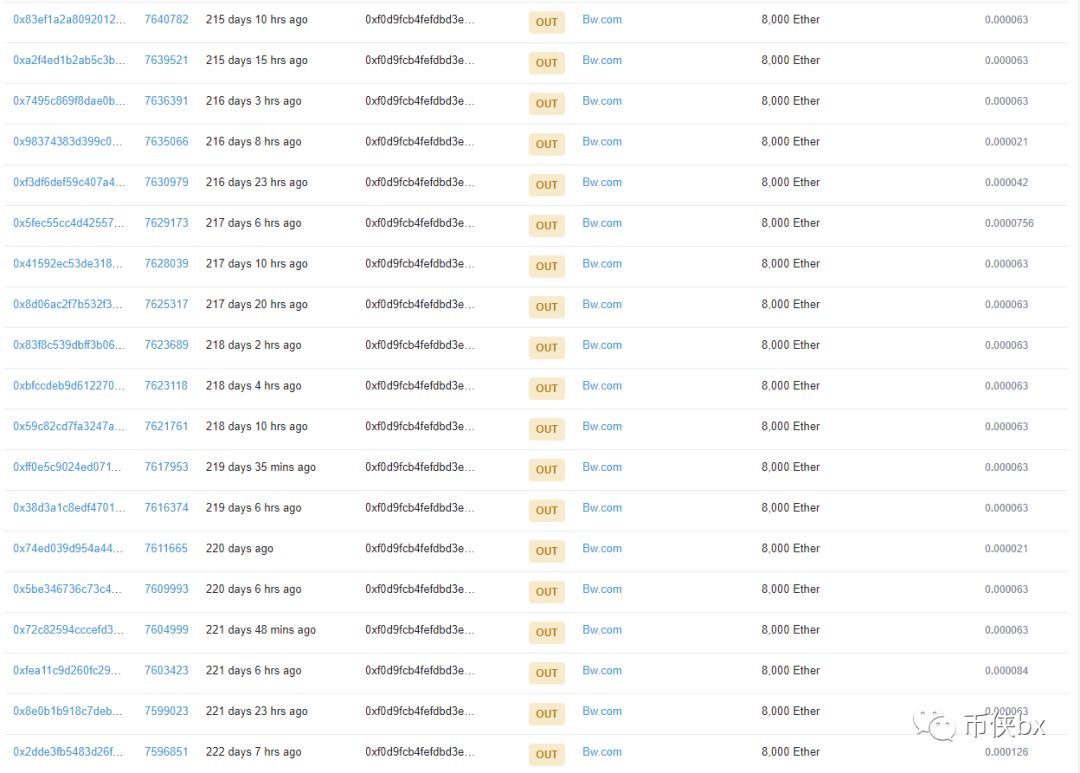
Task: View block 7625317
Action: (x=166, y=304)
